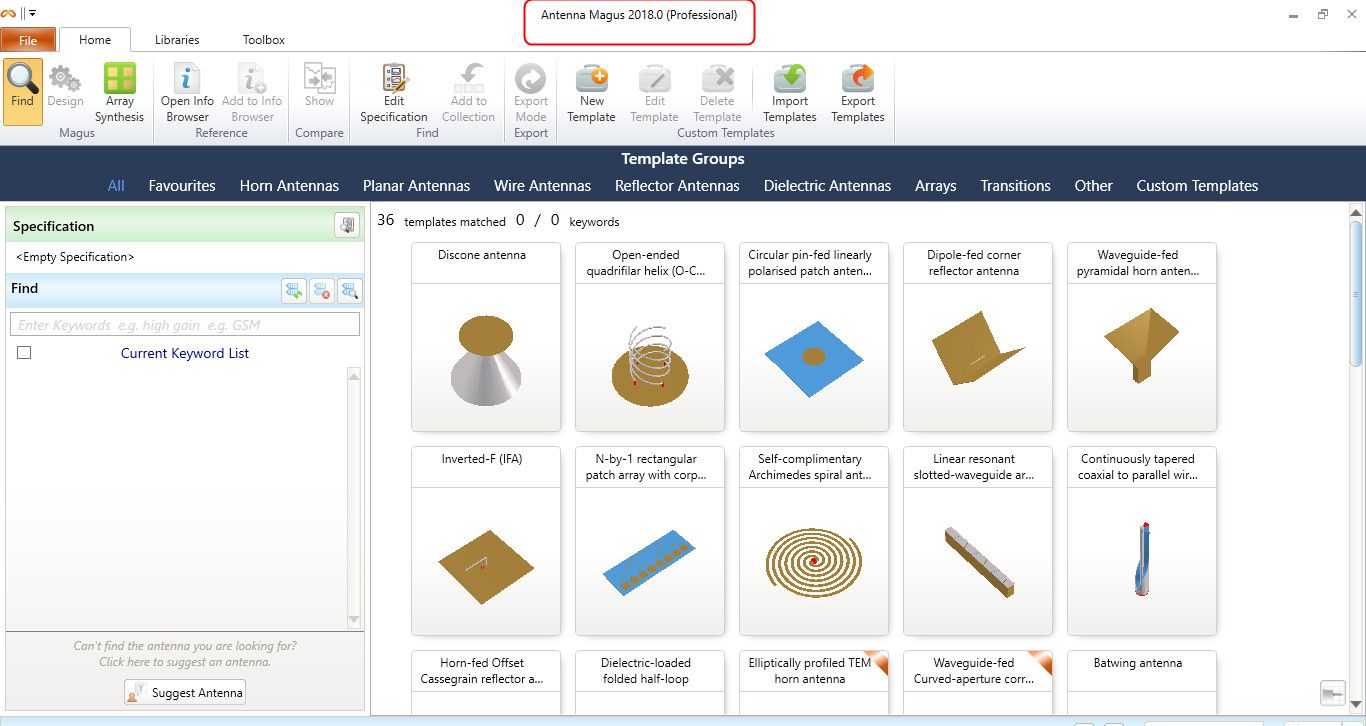The image size is (1366, 726).
Task: Select the Find tool in ribbon
Action: tap(23, 91)
